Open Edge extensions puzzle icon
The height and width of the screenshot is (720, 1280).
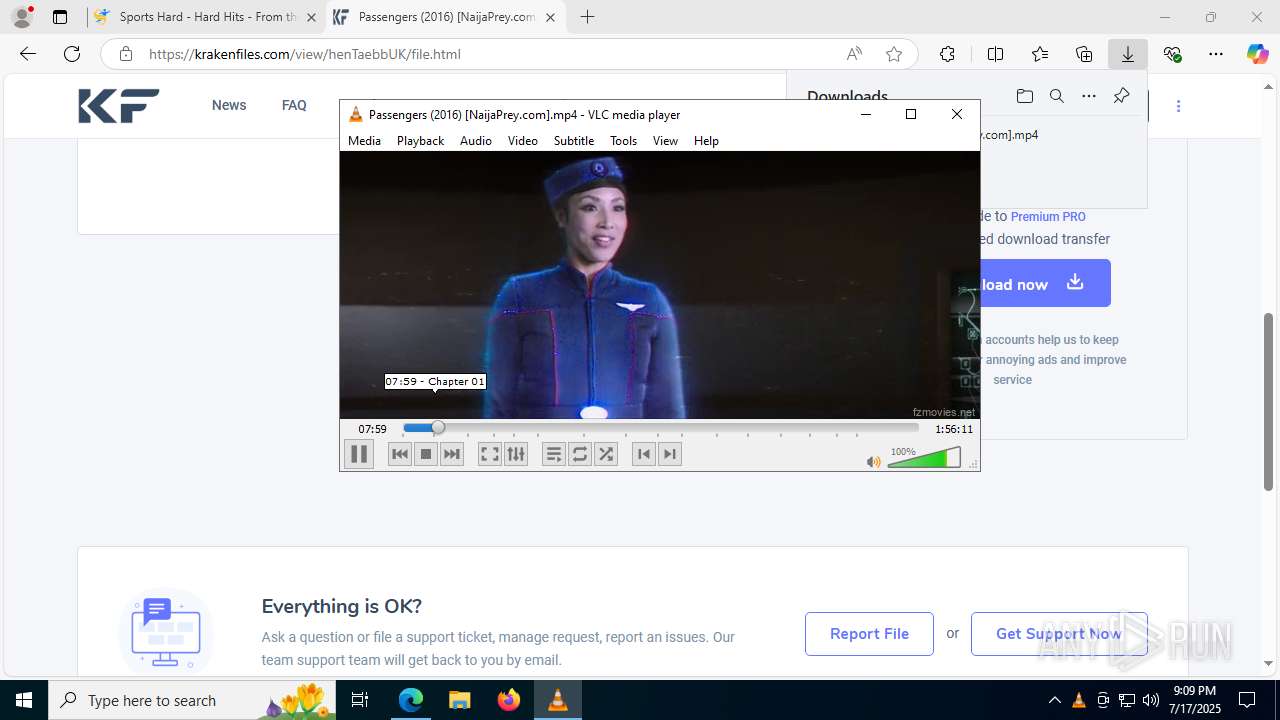[947, 54]
